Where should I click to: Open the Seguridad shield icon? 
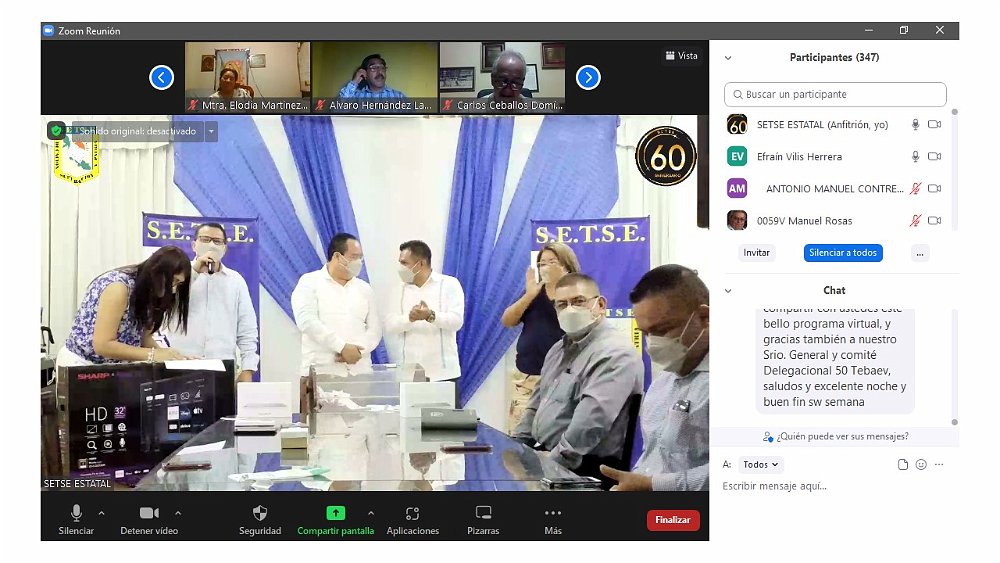(260, 514)
